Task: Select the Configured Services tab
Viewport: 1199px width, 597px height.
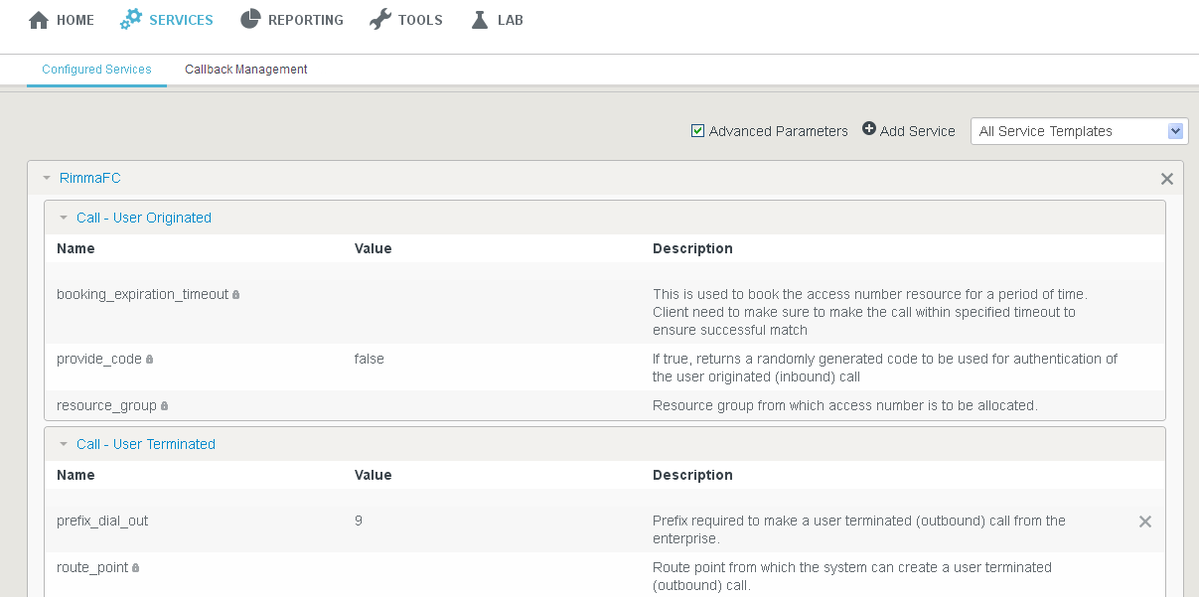Action: 96,69
